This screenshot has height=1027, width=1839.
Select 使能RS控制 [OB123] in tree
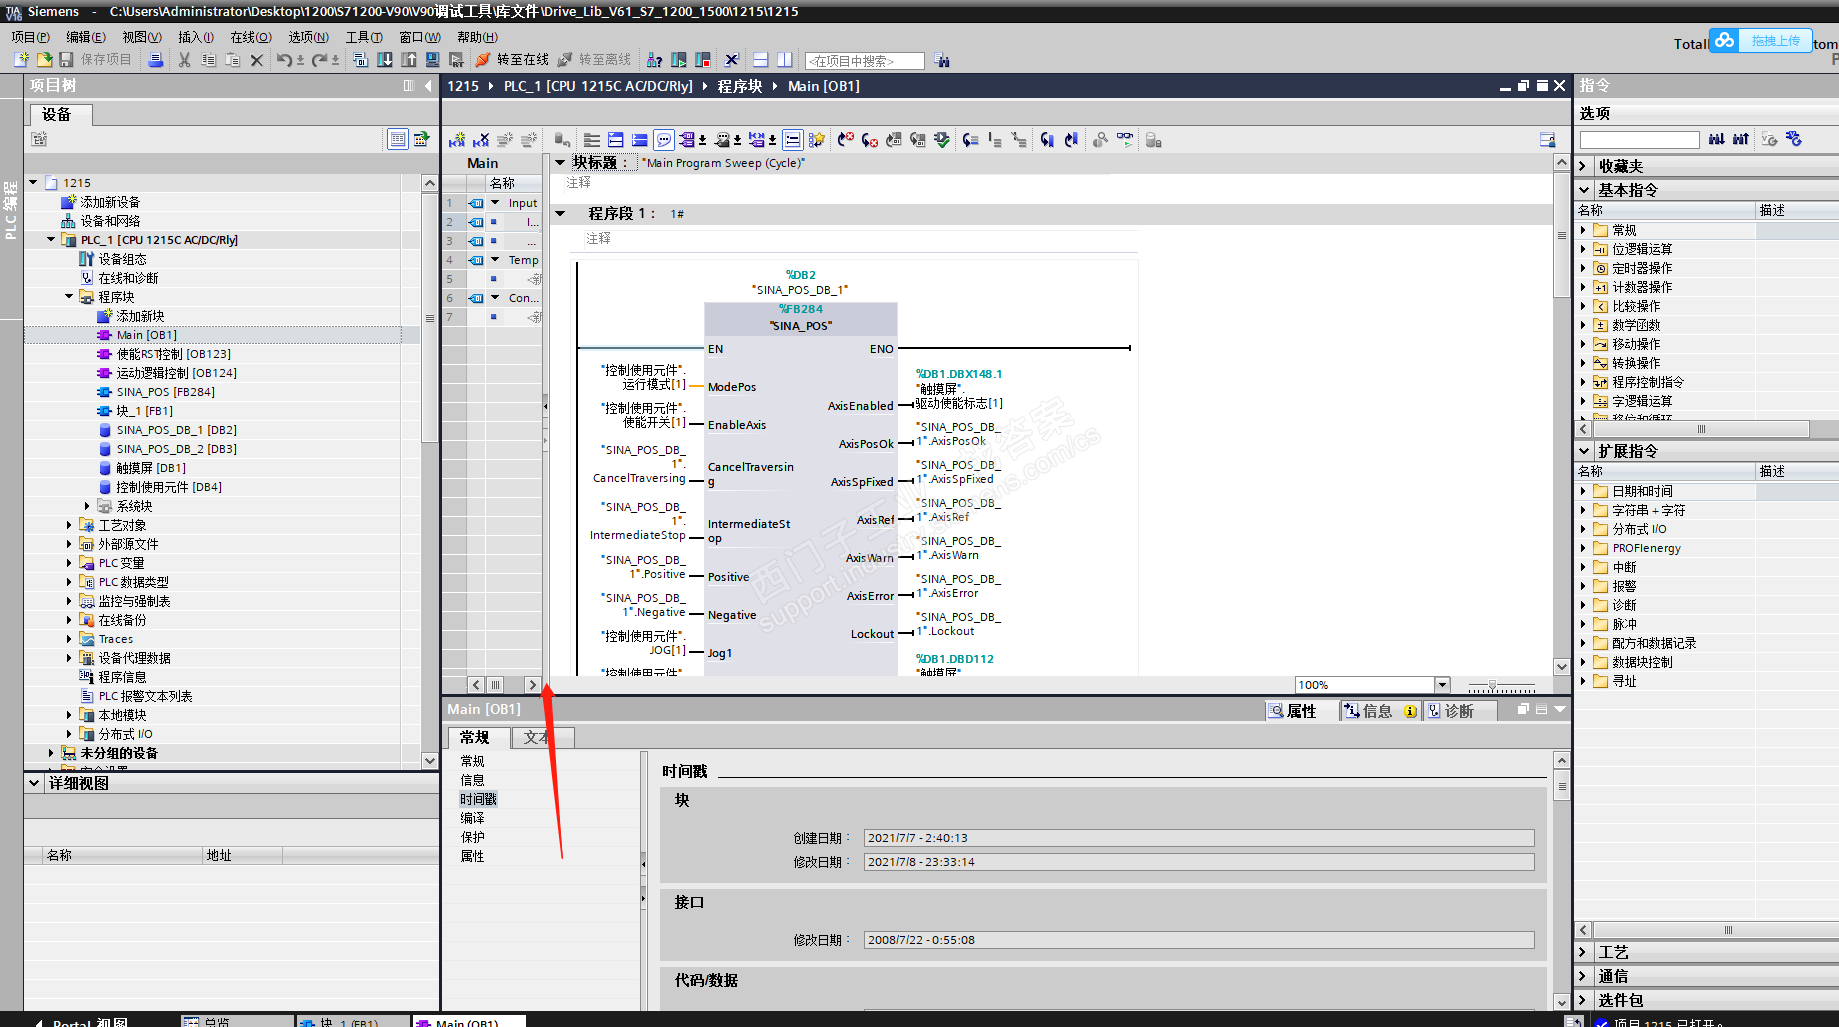pos(173,354)
